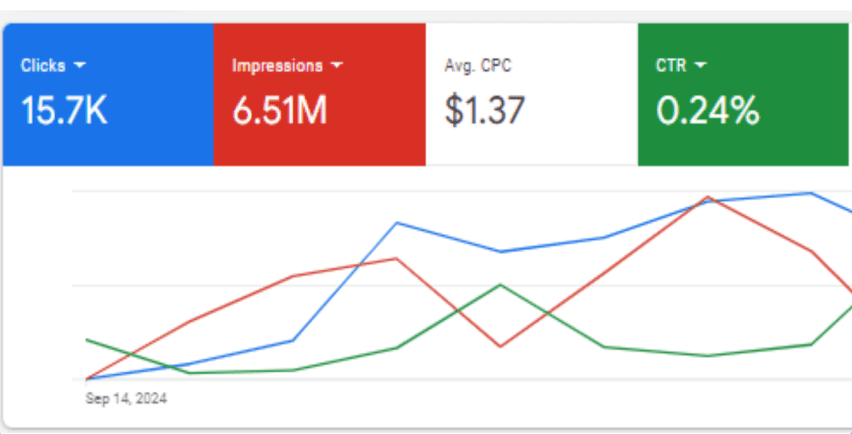Screen dimensions: 852x434
Task: Click the red Impressions line's highest peak
Action: tap(708, 197)
